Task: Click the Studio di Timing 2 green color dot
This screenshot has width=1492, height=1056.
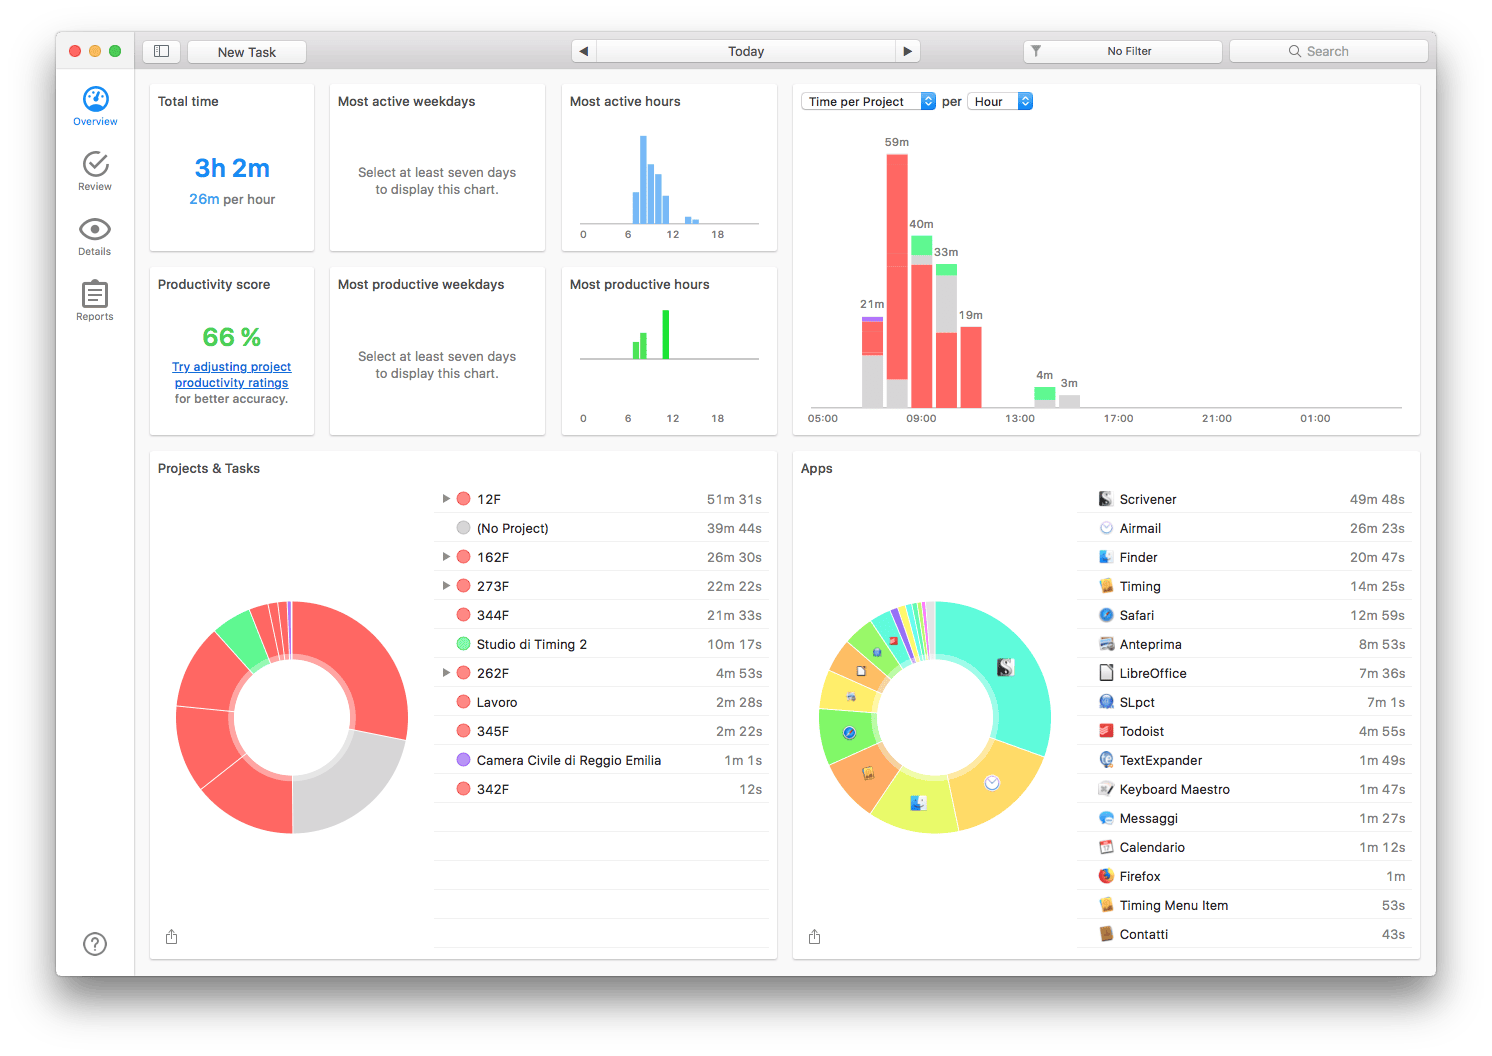Action: (464, 644)
